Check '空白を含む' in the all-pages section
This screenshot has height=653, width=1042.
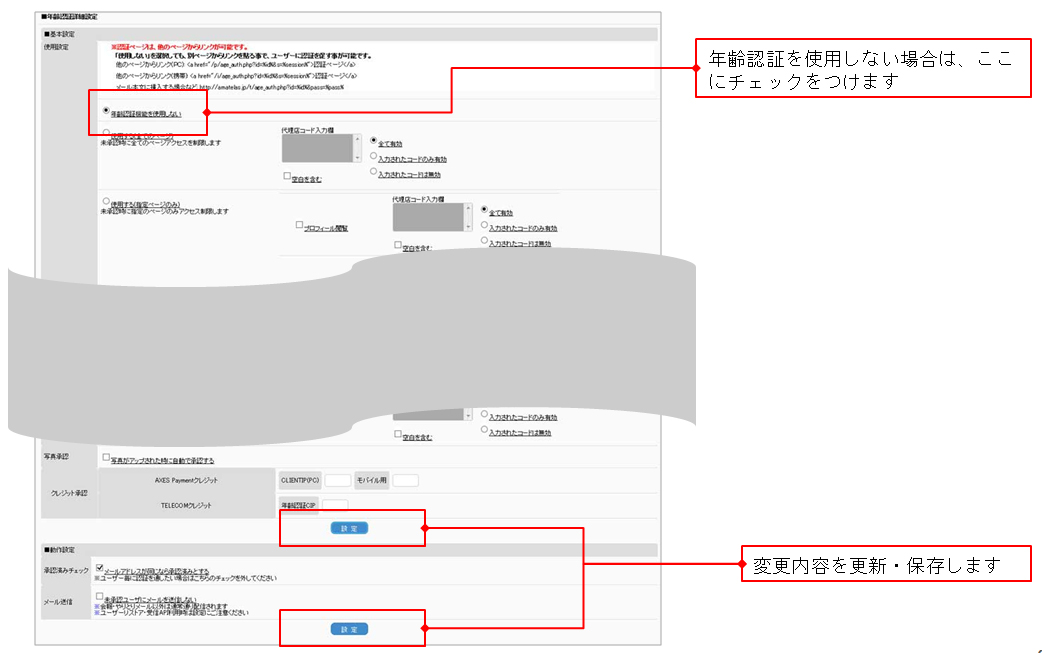pyautogui.click(x=287, y=178)
